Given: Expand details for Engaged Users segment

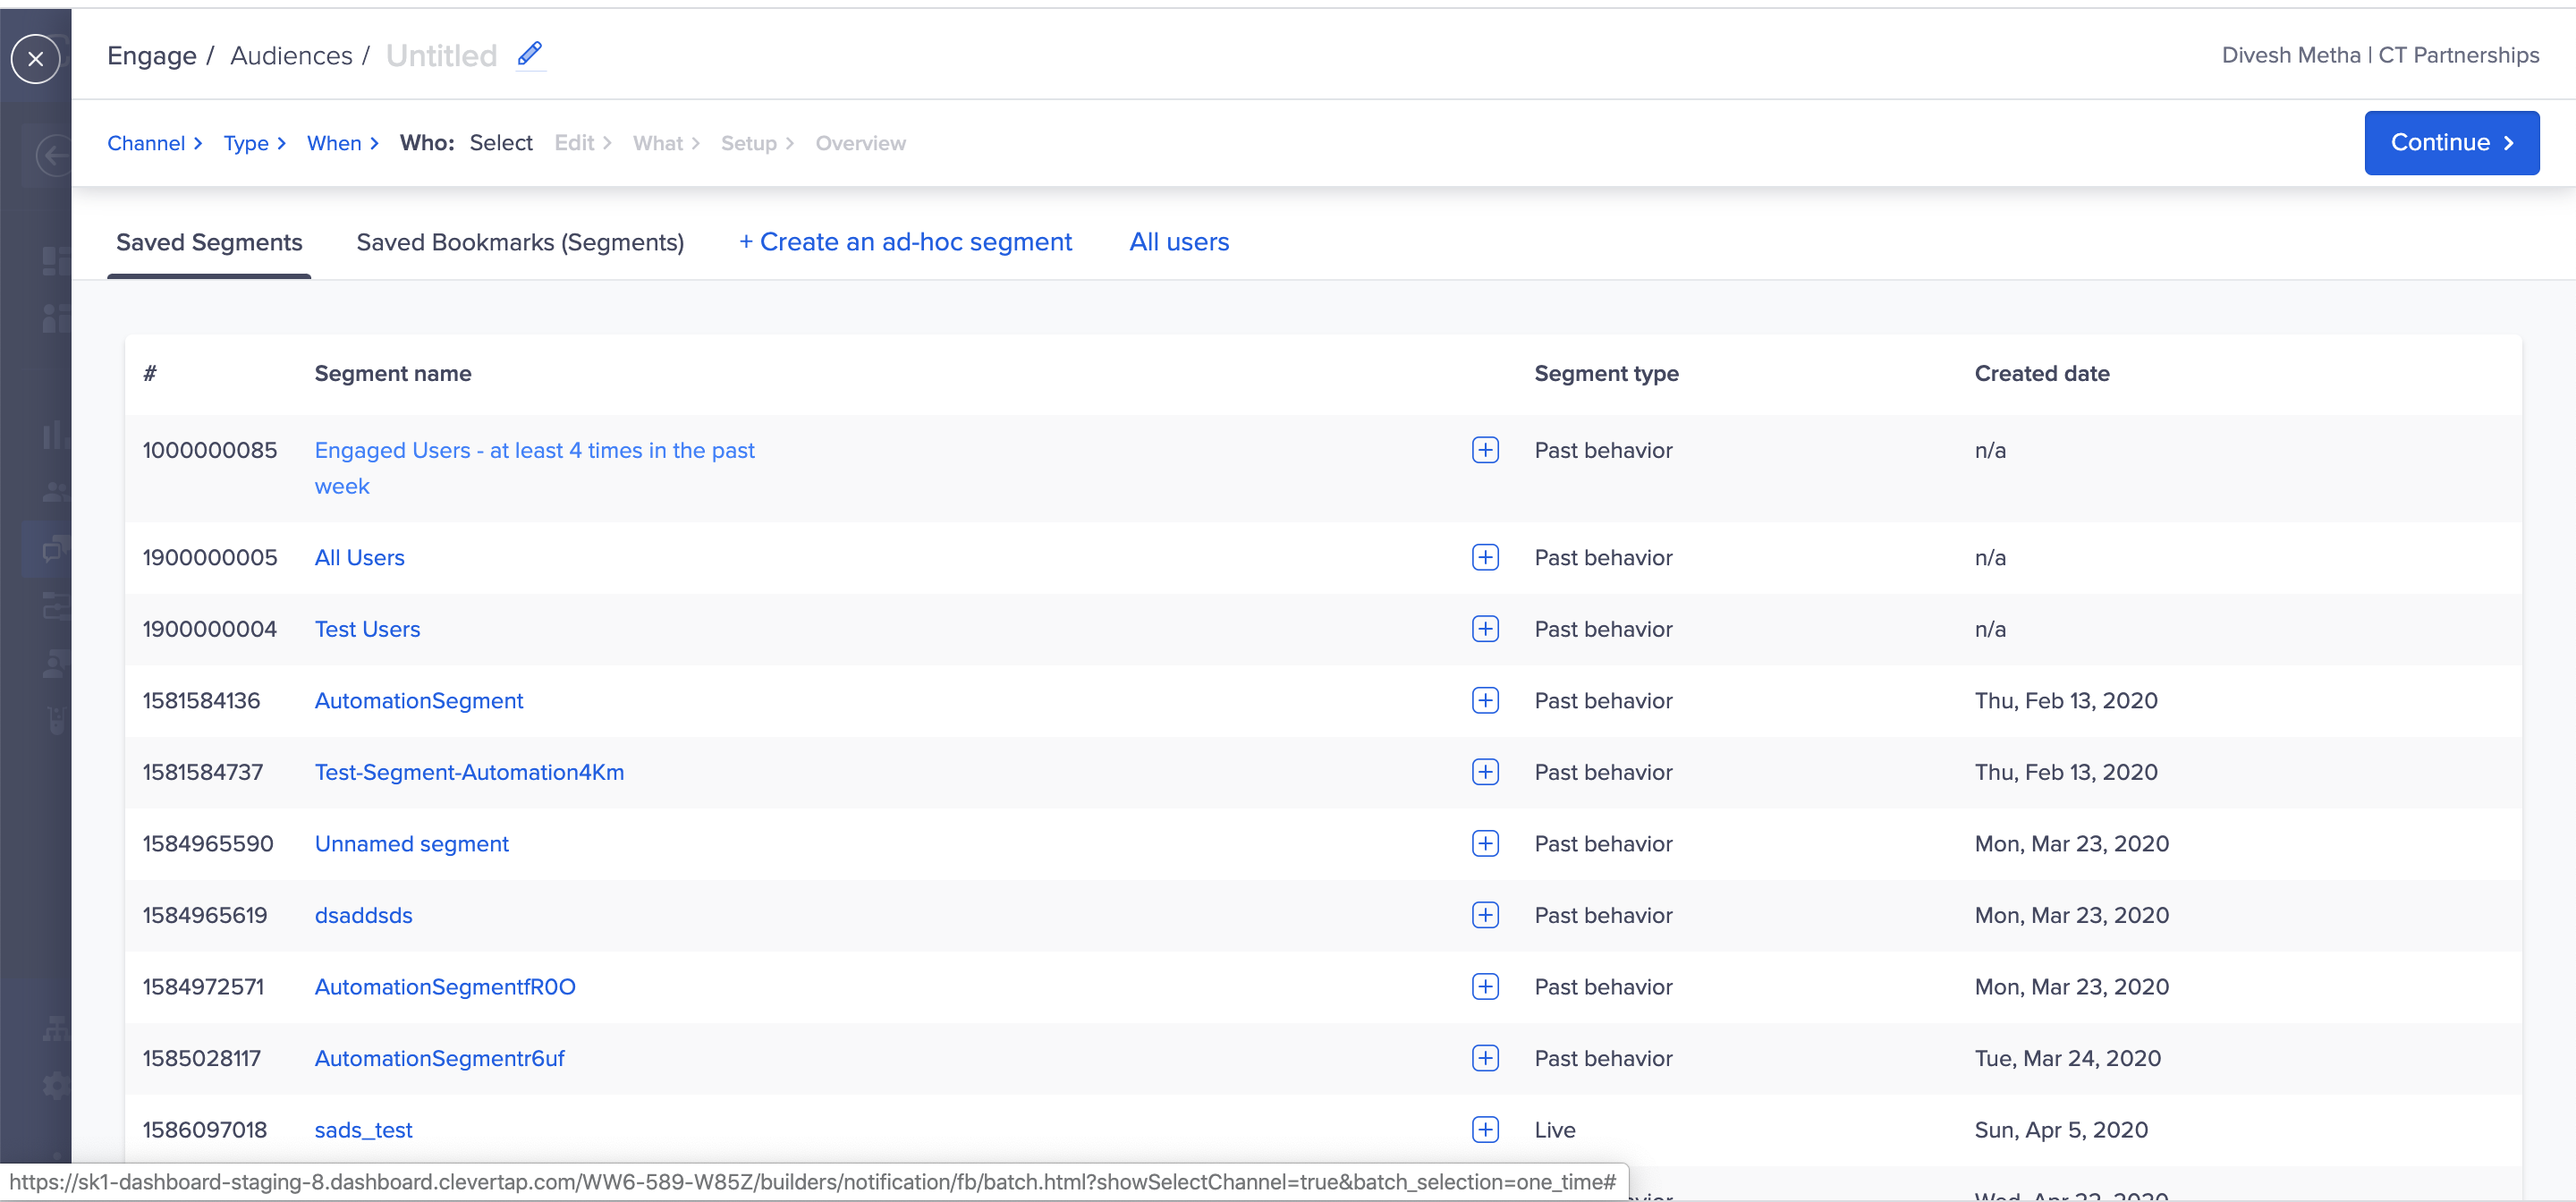Looking at the screenshot, I should 1485,450.
